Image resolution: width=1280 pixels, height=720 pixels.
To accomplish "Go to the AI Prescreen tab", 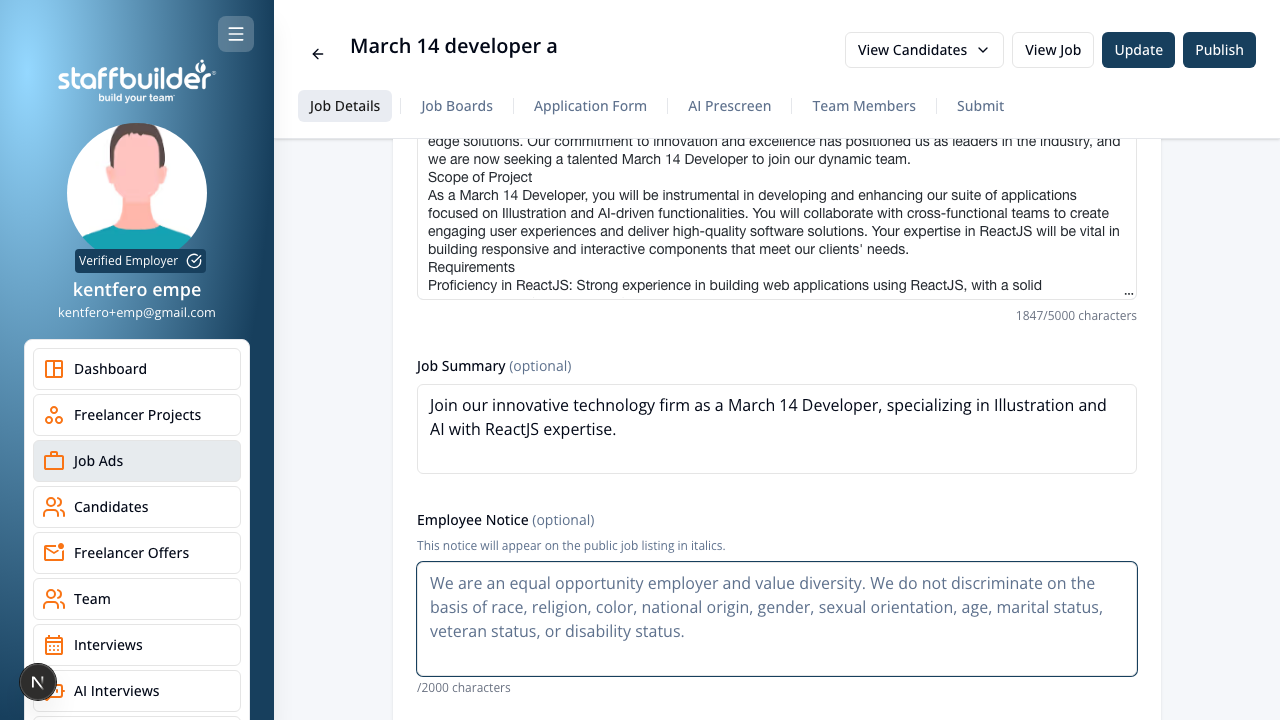I will click(x=729, y=106).
